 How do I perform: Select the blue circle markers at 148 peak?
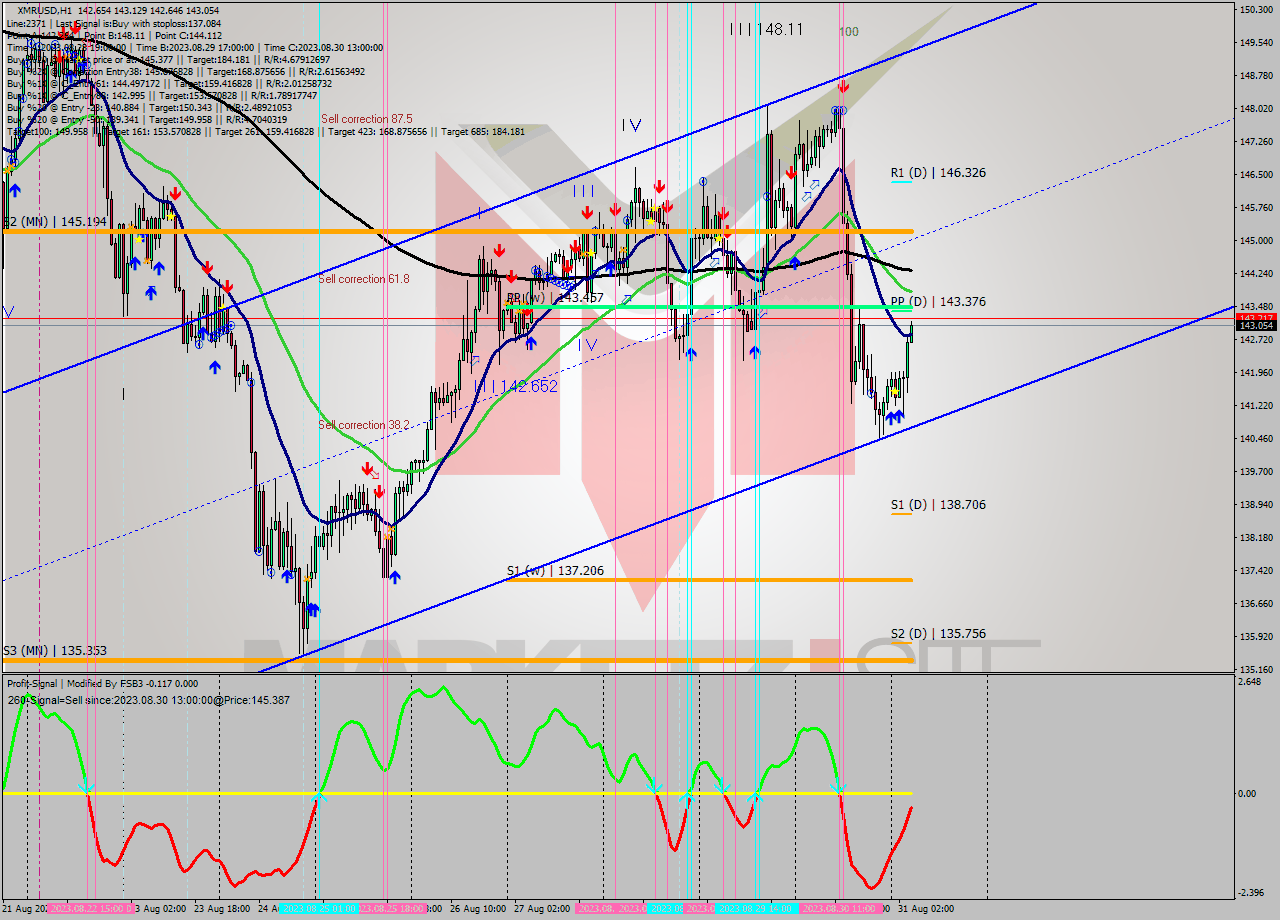(x=839, y=111)
